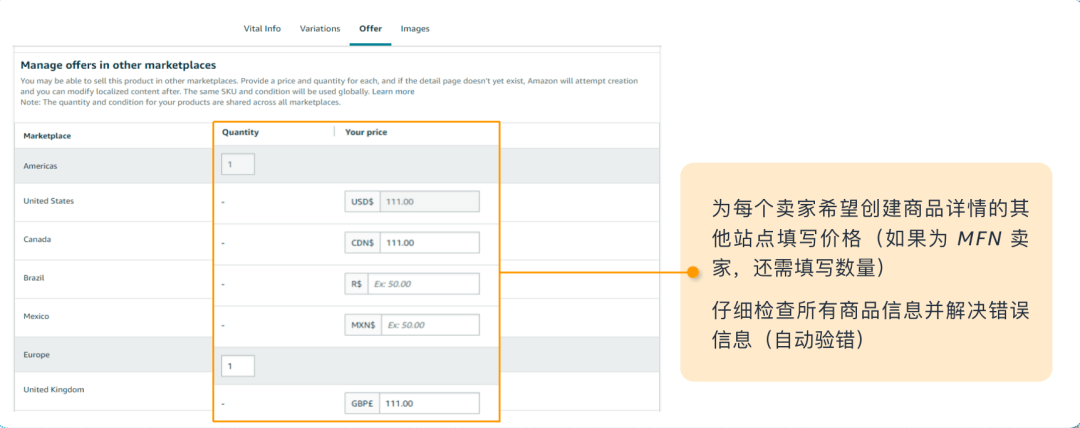
Task: Click the Mexico MXN$ price field
Action: [429, 325]
